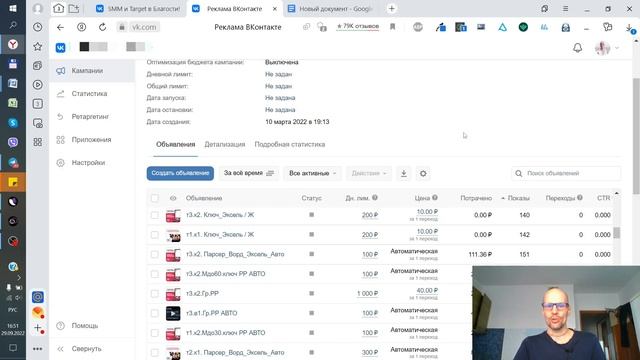
Task: Edit daily limit 1 000 ₽ of т3.х2.Гр.РР
Action: pos(367,293)
